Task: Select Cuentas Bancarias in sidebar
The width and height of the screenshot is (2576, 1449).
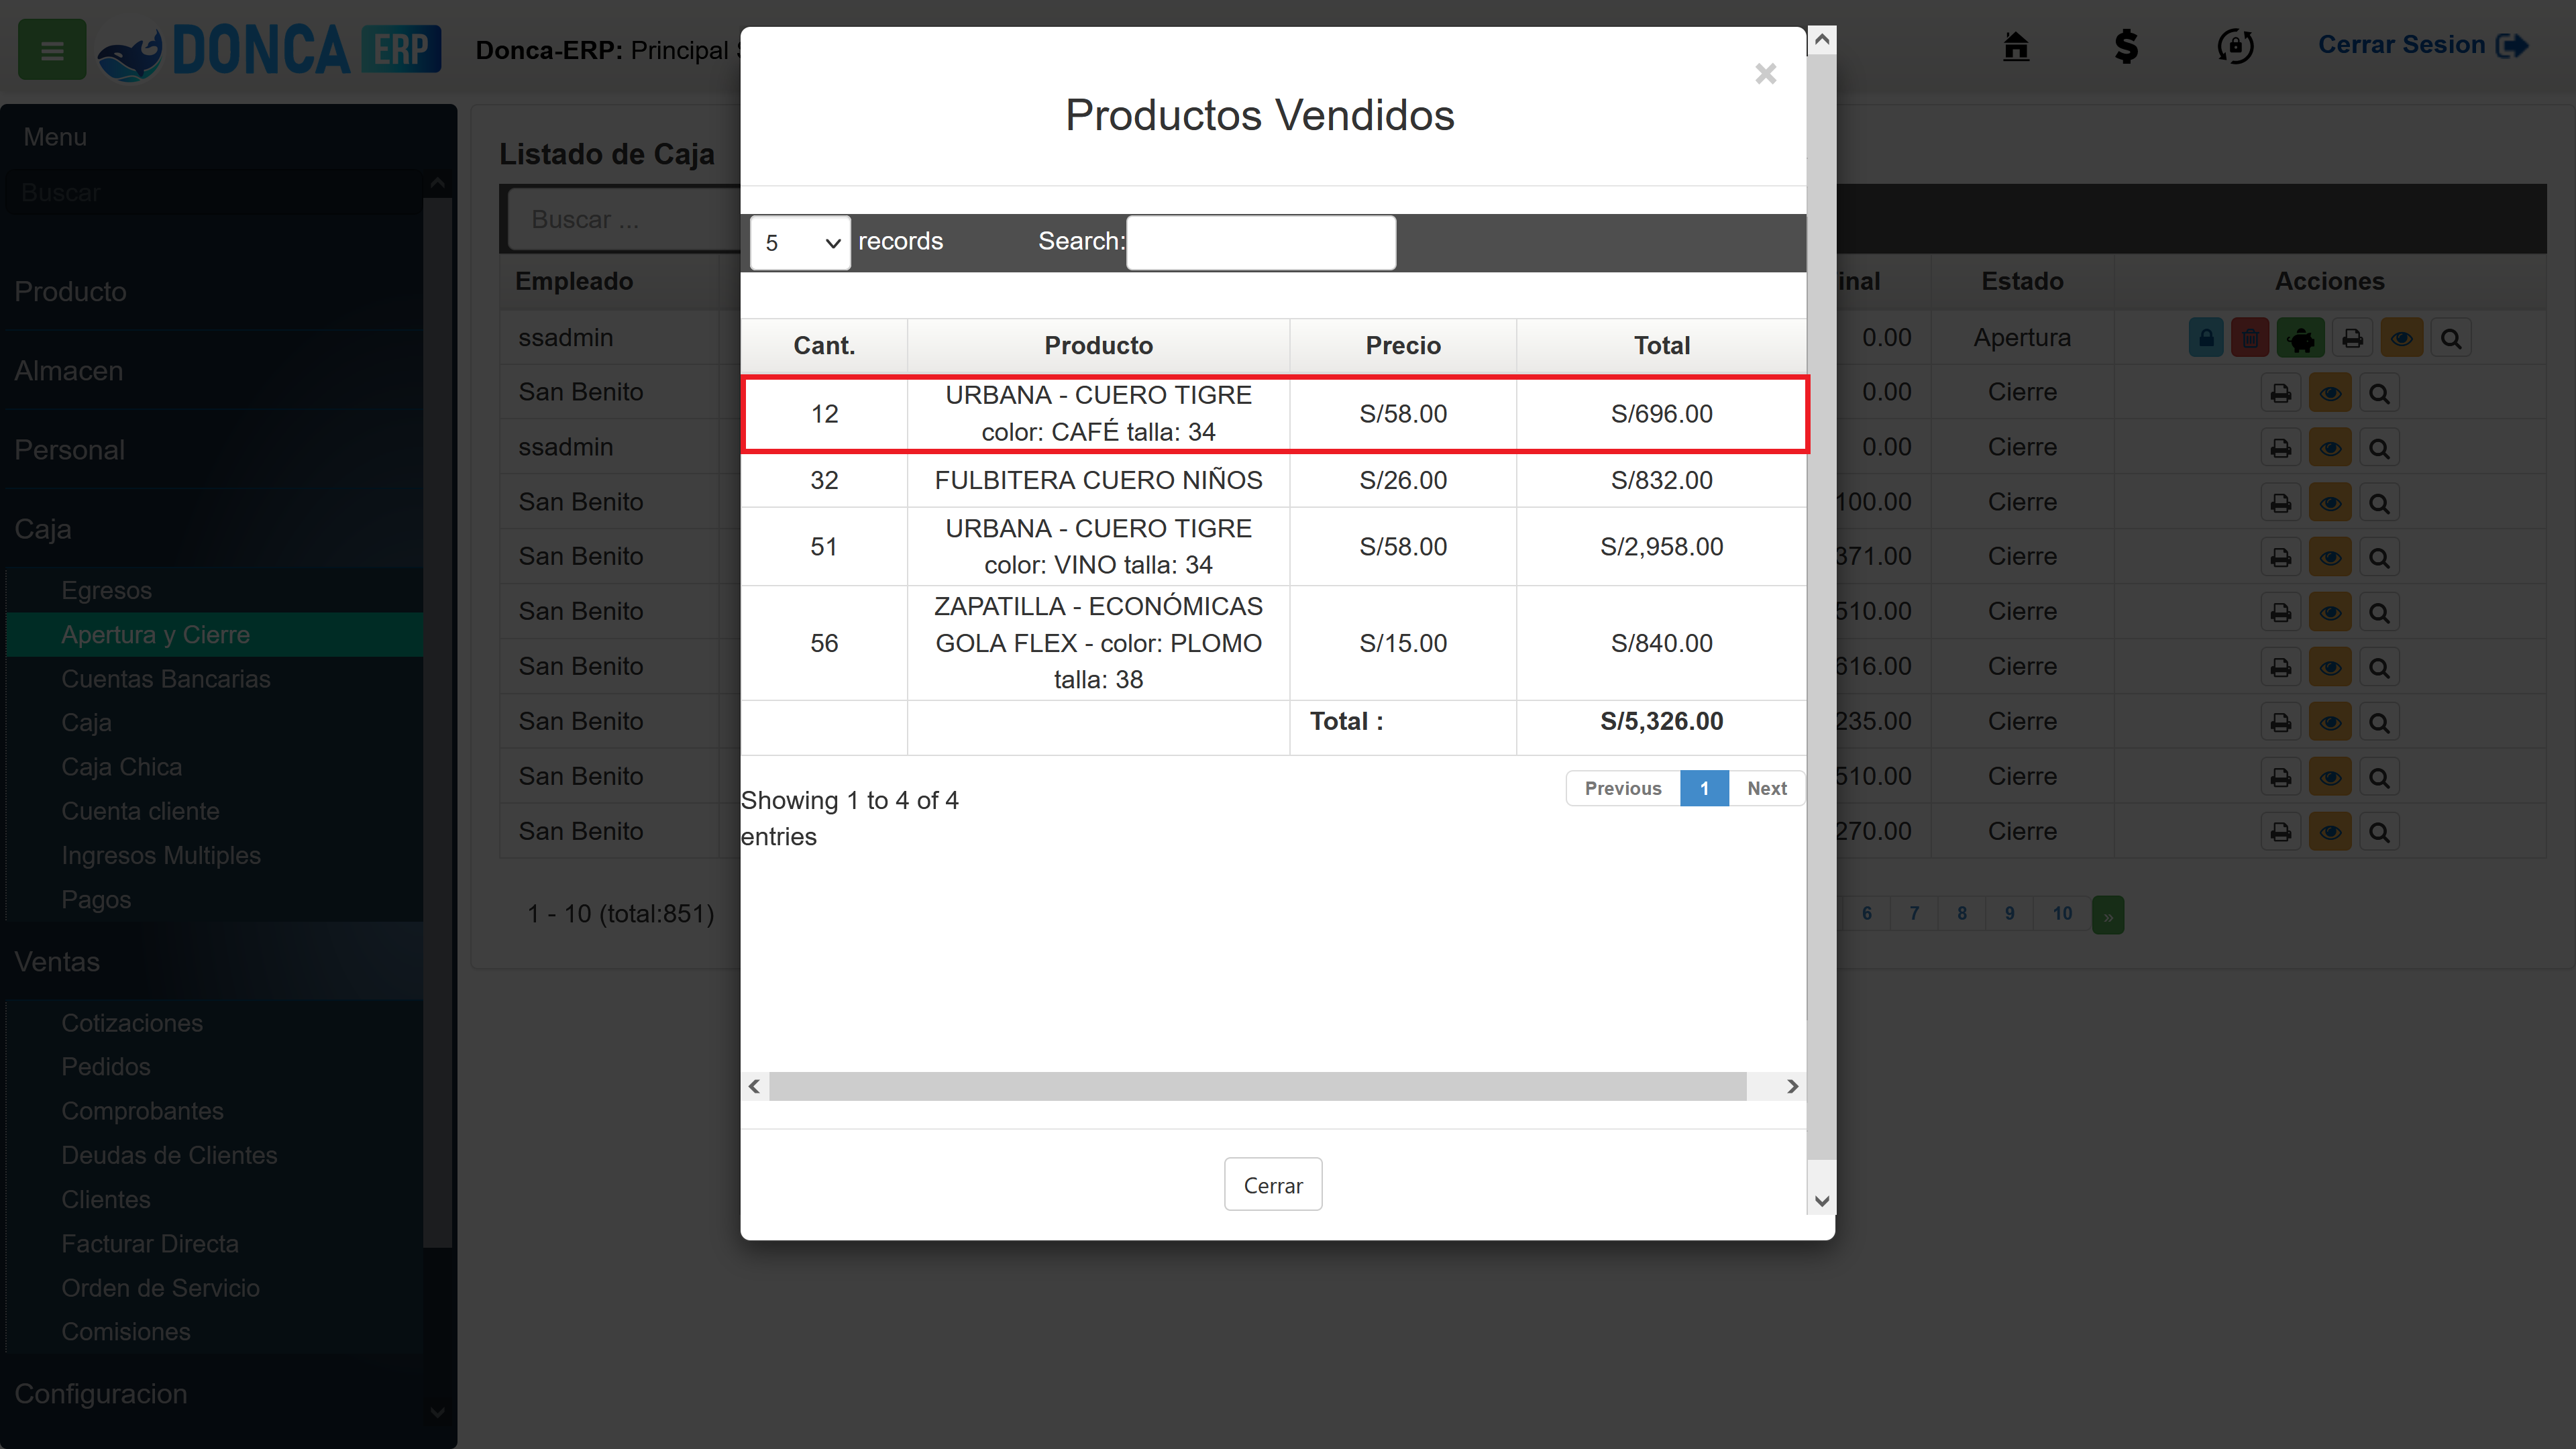Action: (166, 679)
